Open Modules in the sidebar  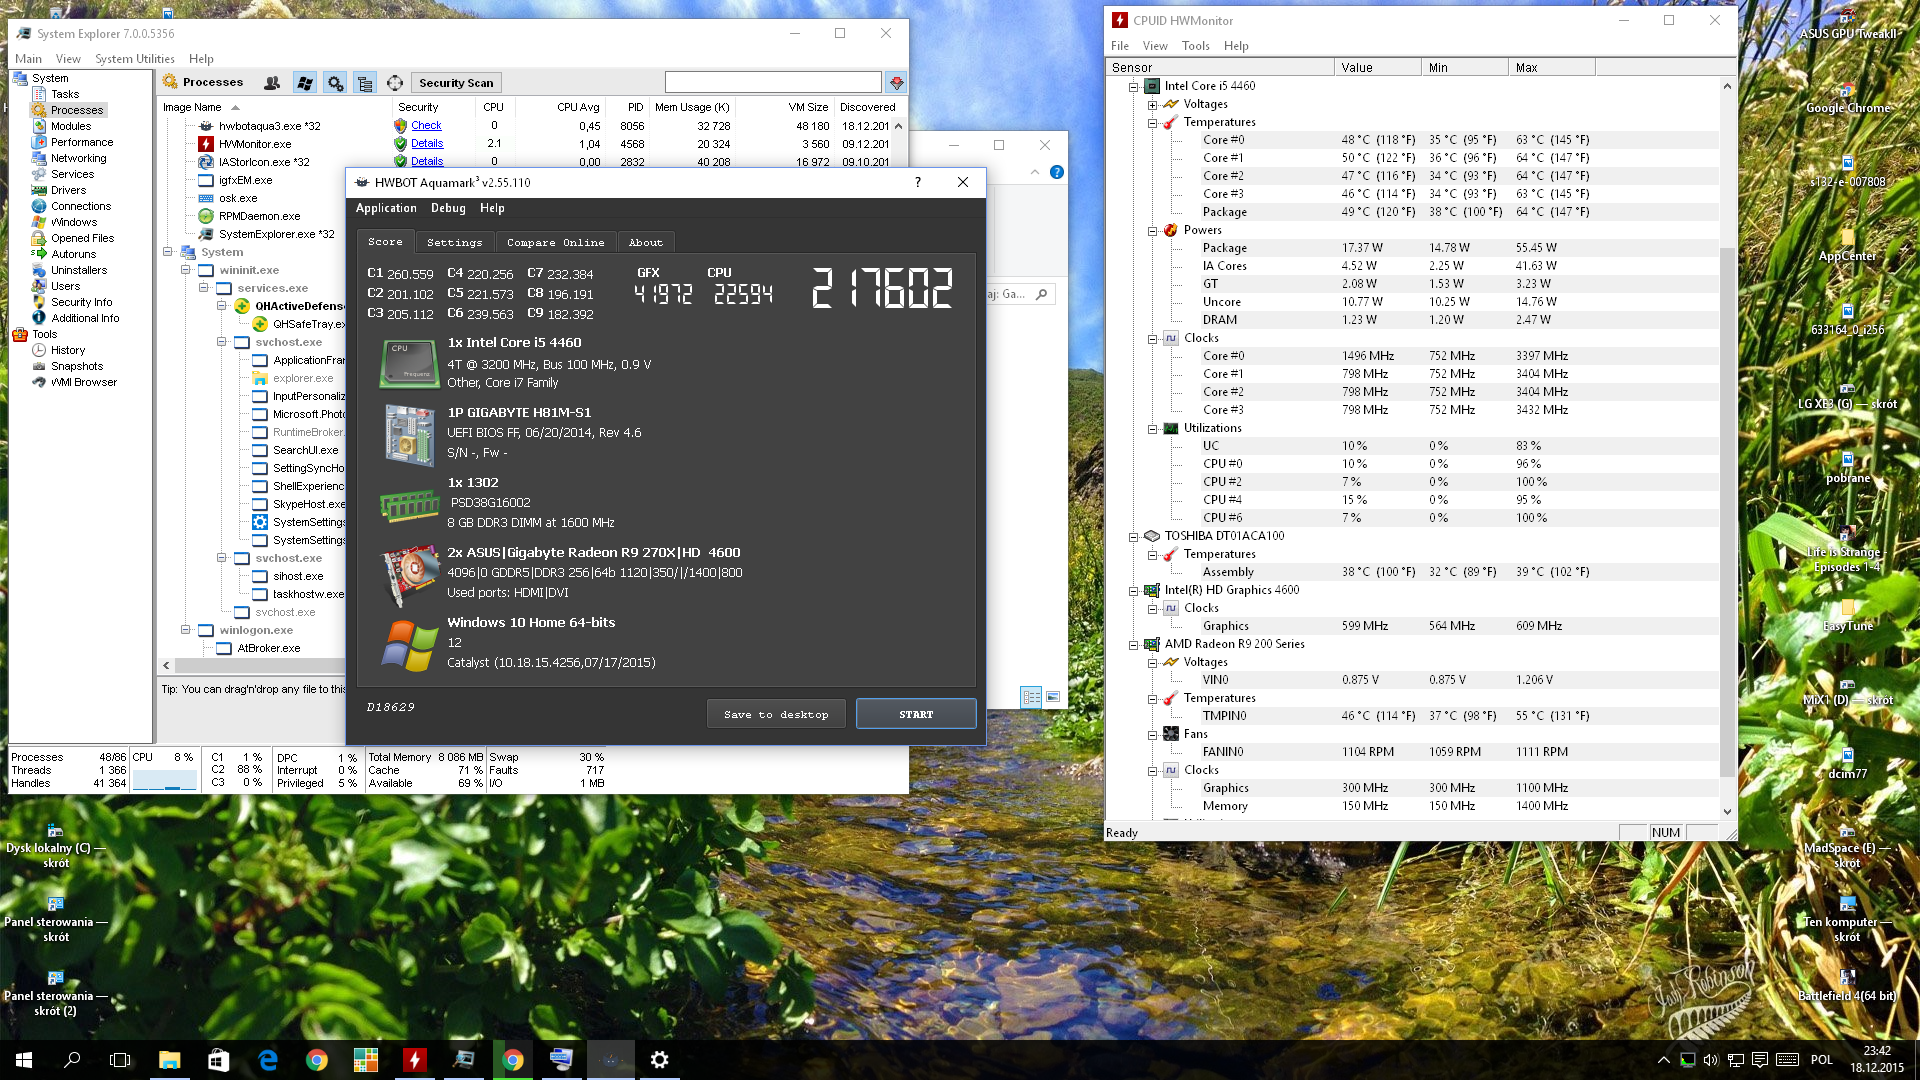(71, 126)
